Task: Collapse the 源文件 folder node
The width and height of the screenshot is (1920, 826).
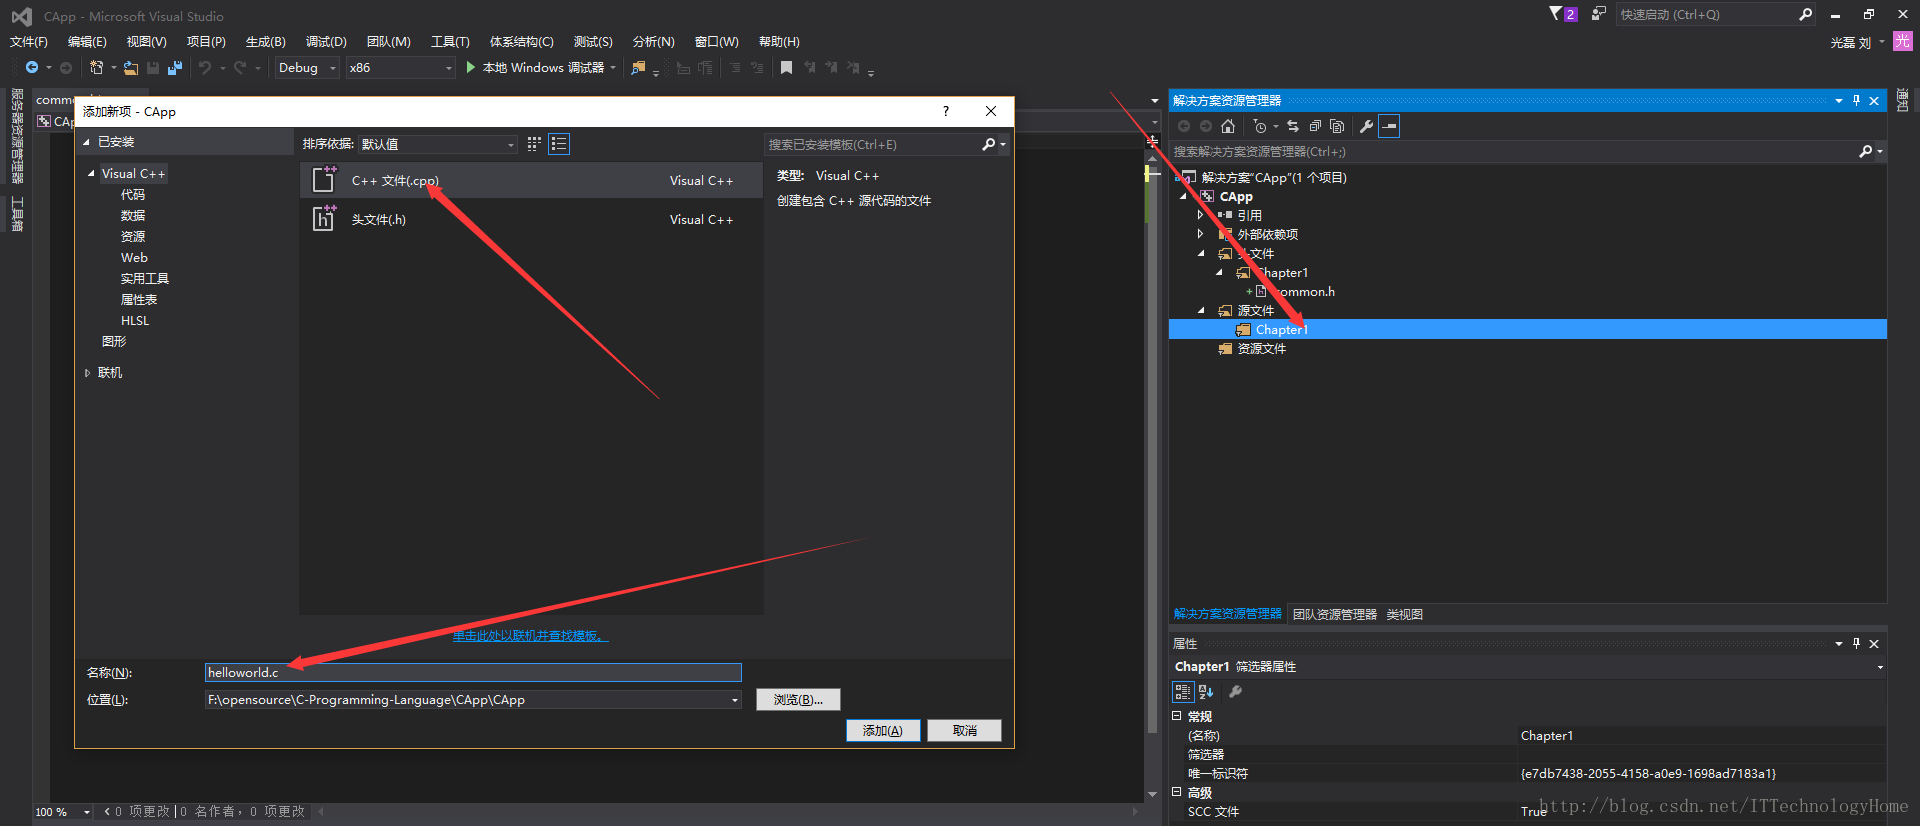Action: click(x=1201, y=310)
